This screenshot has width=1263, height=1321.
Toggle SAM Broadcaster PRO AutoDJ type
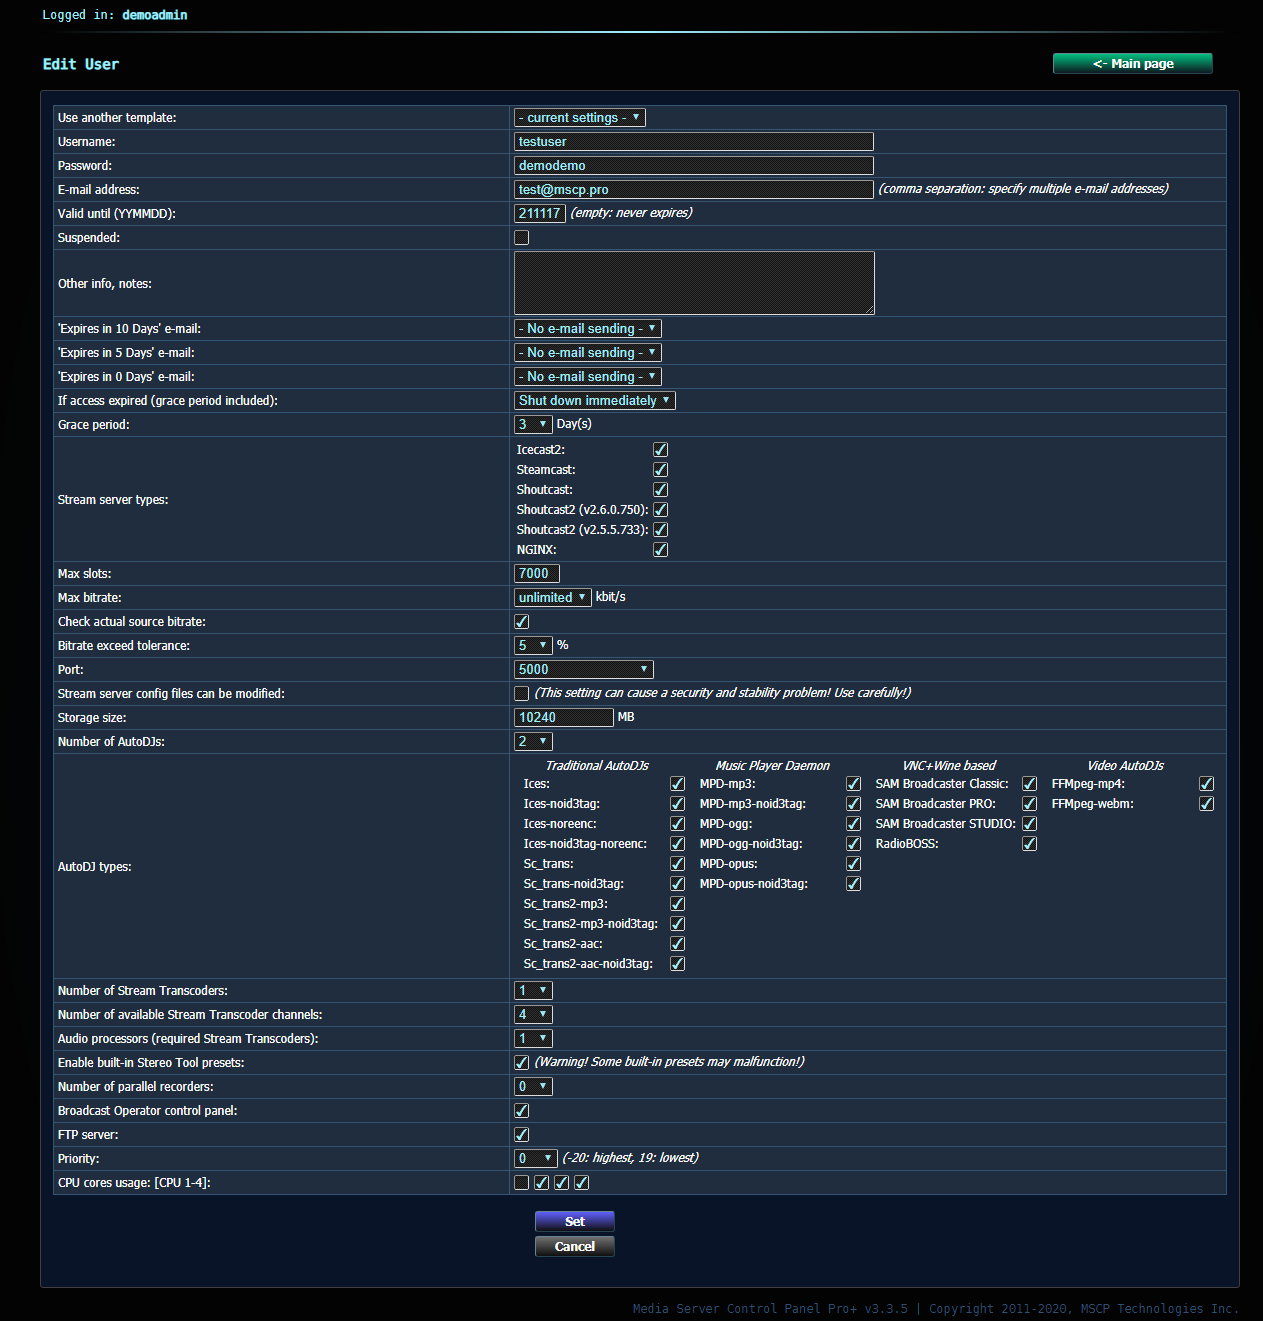pyautogui.click(x=1029, y=803)
